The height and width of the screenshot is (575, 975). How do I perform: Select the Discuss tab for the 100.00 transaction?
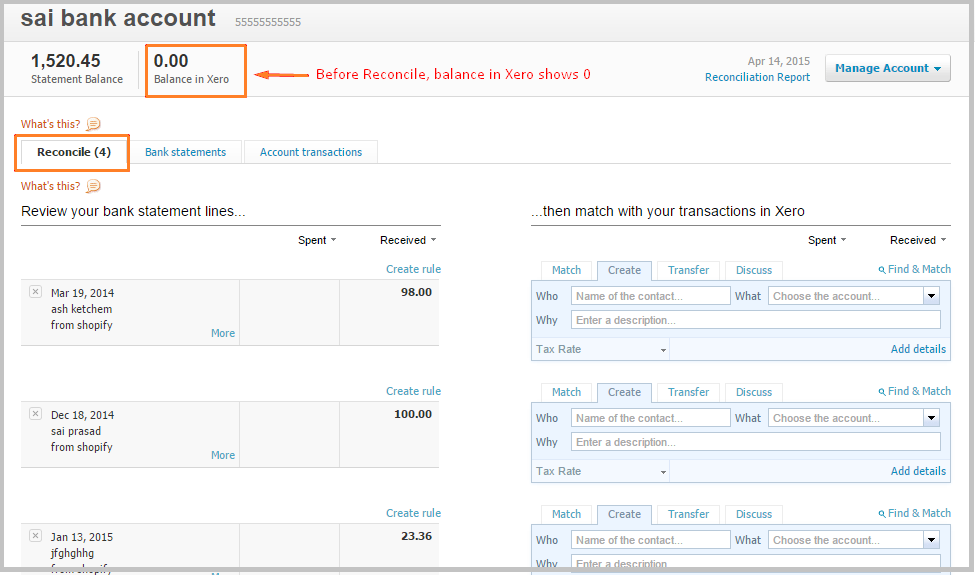(754, 392)
